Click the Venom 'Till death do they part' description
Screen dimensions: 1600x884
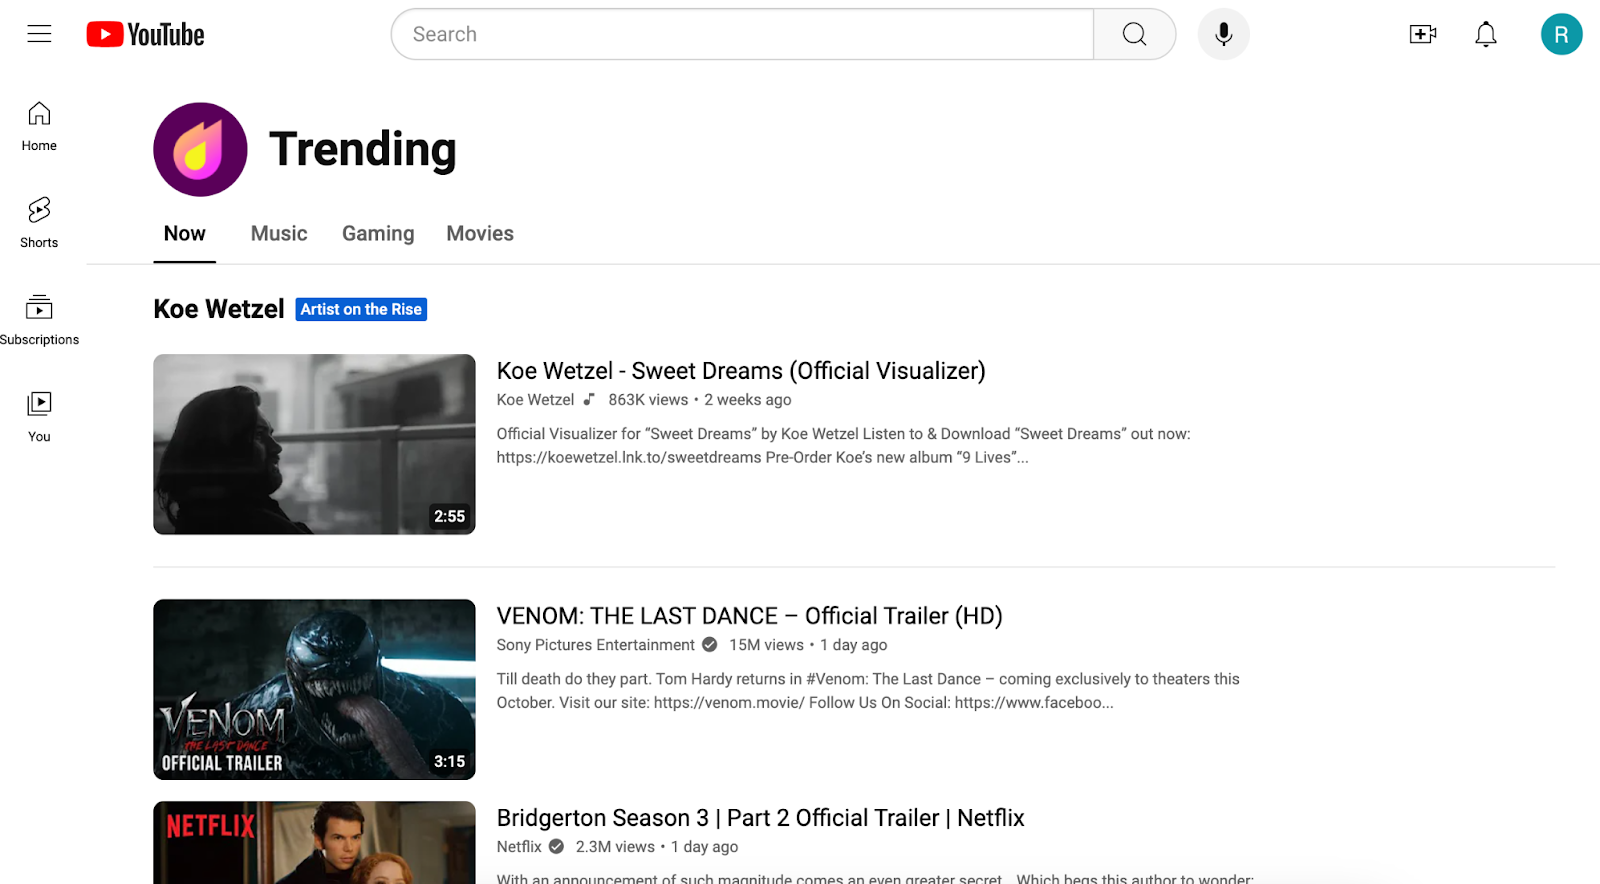coord(868,691)
